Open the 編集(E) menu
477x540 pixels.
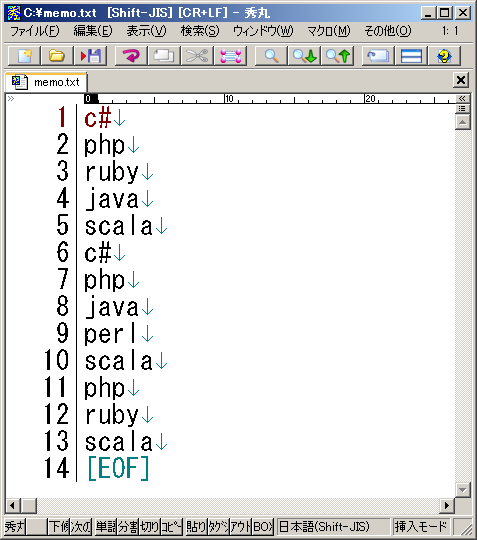tap(93, 31)
